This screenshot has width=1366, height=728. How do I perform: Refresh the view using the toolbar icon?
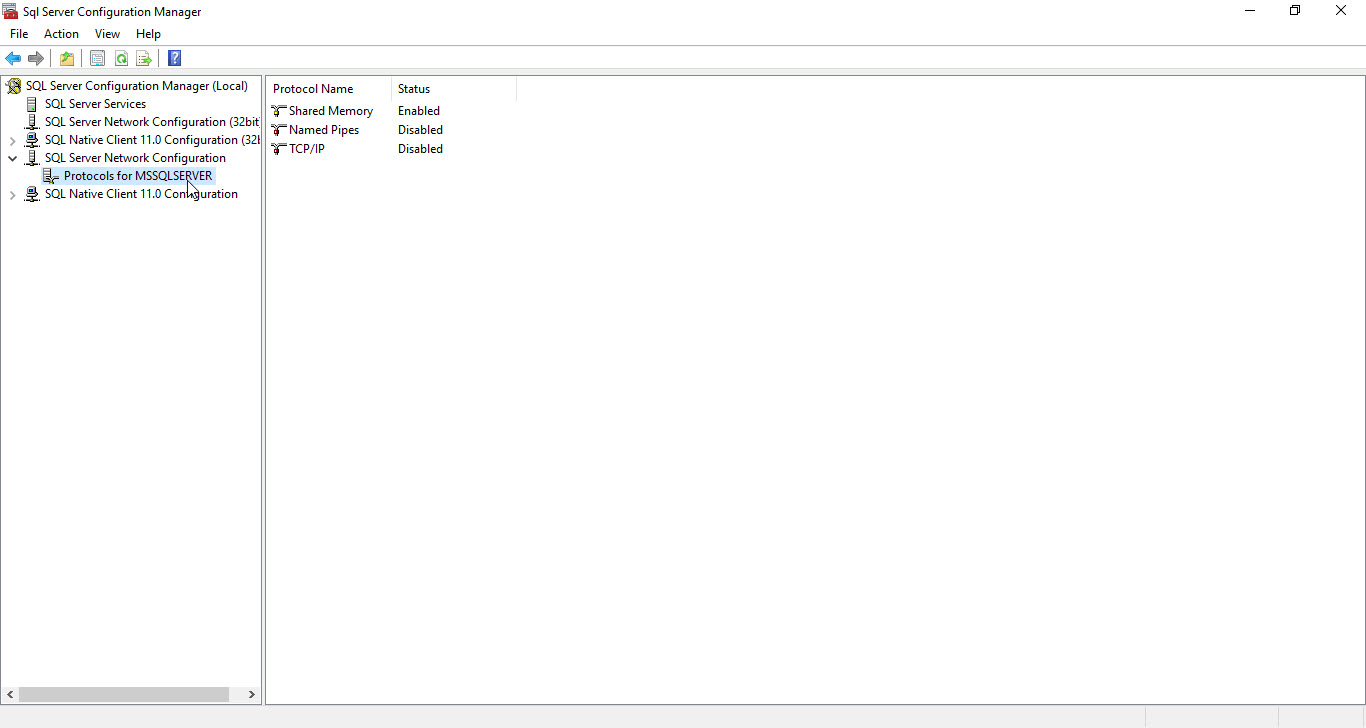(x=121, y=58)
